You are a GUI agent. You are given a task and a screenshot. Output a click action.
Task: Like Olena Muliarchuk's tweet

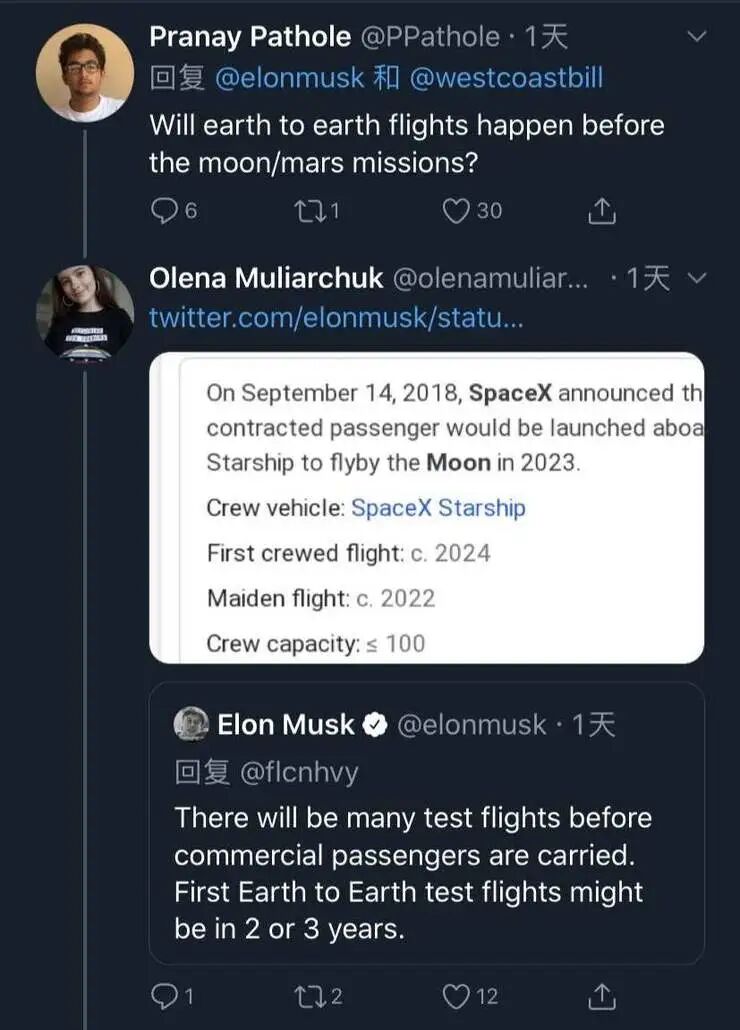pyautogui.click(x=457, y=995)
